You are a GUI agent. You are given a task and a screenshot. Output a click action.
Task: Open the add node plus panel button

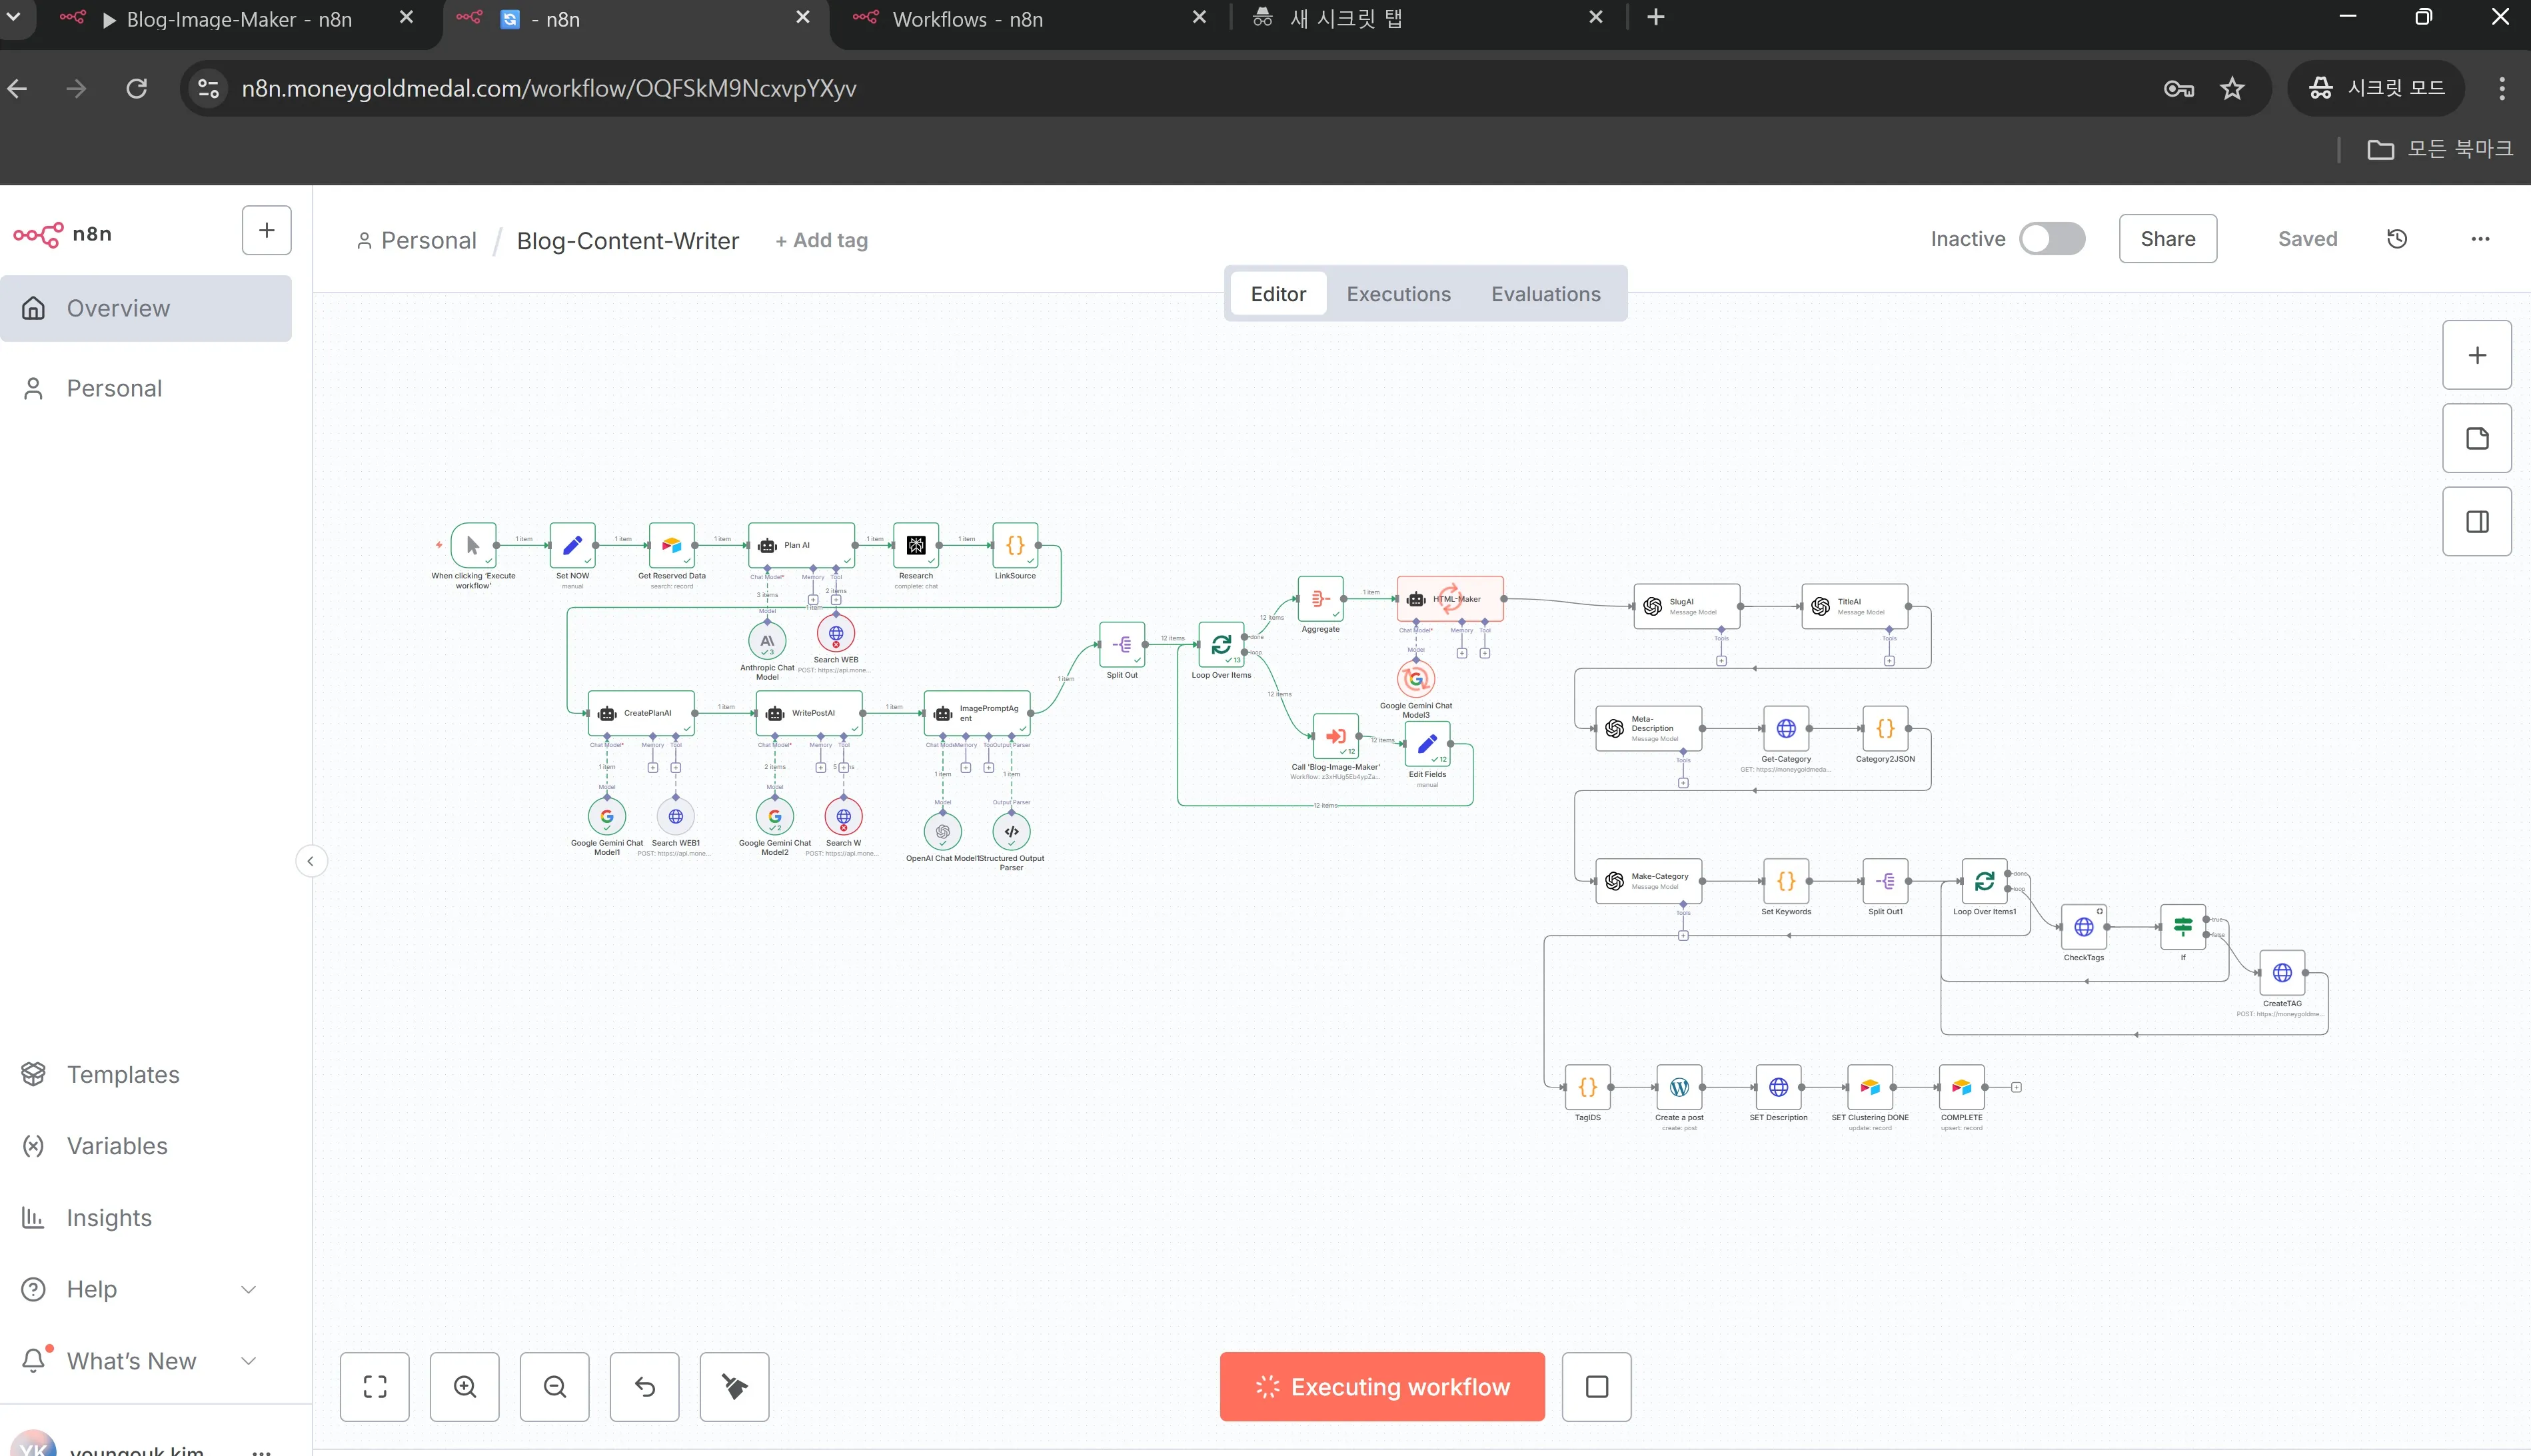(2477, 355)
